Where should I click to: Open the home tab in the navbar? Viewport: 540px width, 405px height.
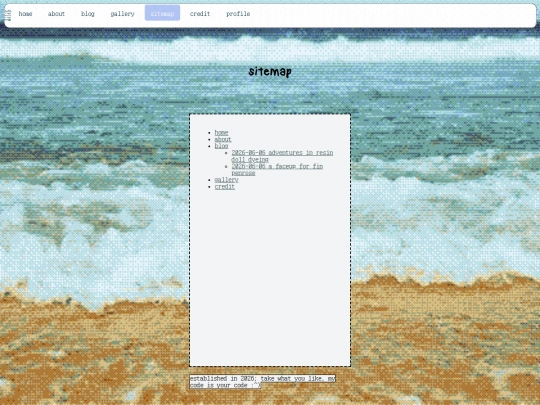tap(25, 14)
